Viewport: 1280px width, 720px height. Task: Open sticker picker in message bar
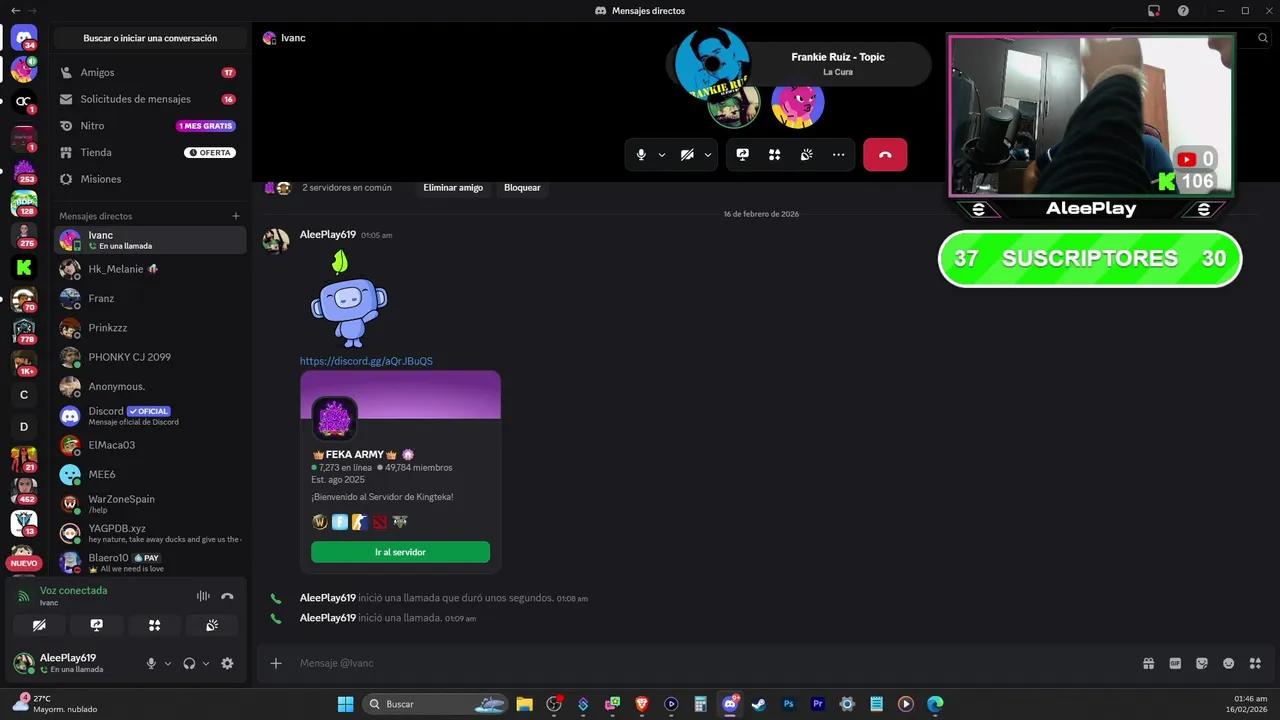pyautogui.click(x=1202, y=663)
